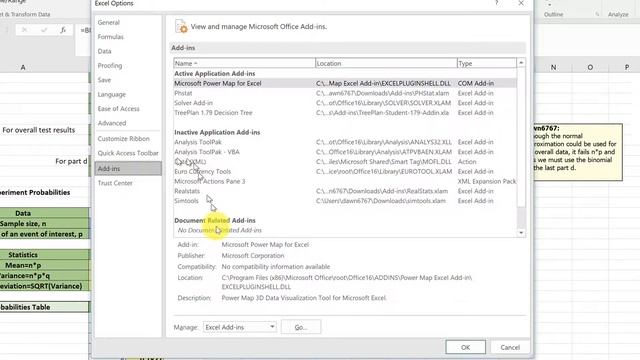Select the Simtools add-in row
Image resolution: width=640 pixels, height=360 pixels.
click(345, 201)
